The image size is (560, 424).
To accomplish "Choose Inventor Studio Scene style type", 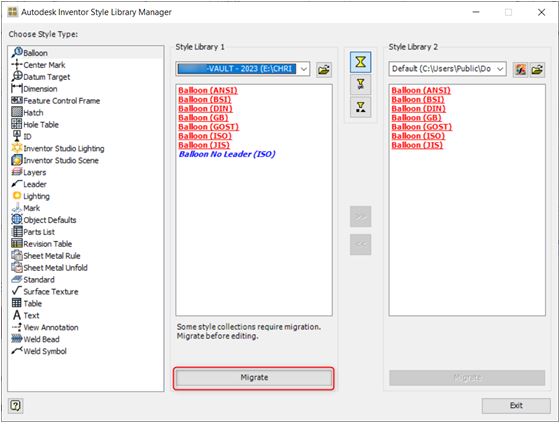I will click(x=55, y=160).
